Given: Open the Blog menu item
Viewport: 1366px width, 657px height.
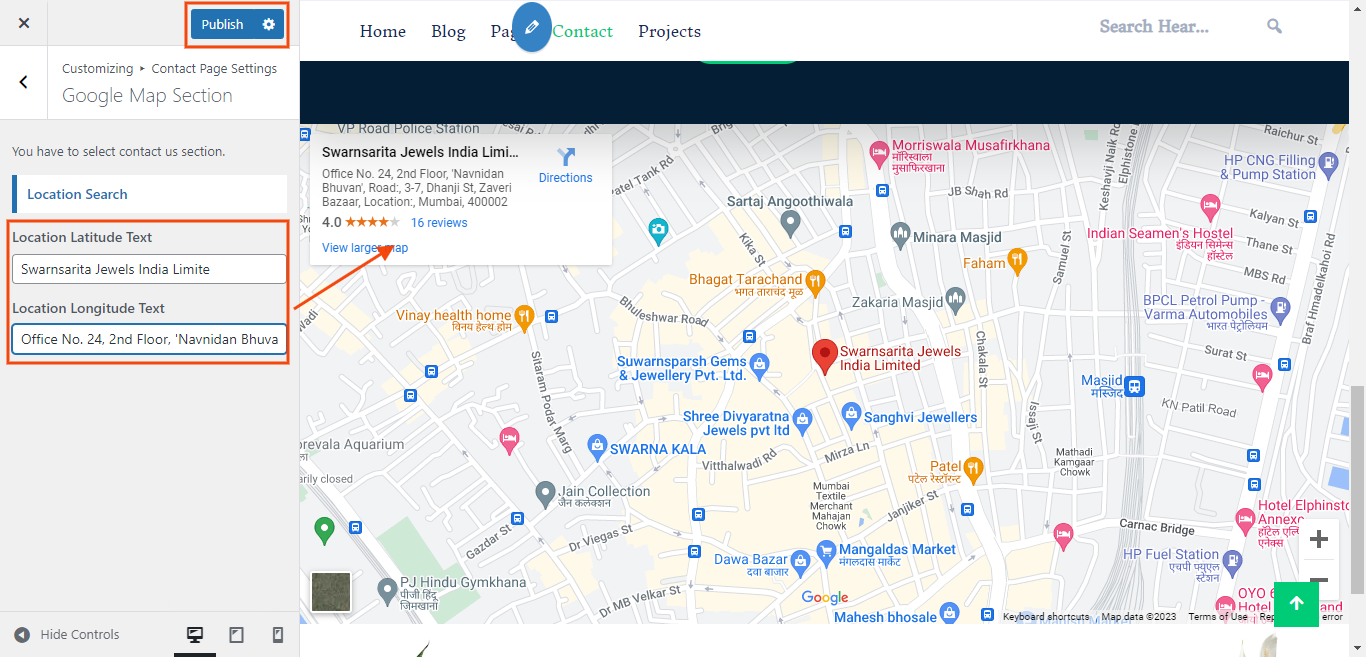Looking at the screenshot, I should (448, 31).
